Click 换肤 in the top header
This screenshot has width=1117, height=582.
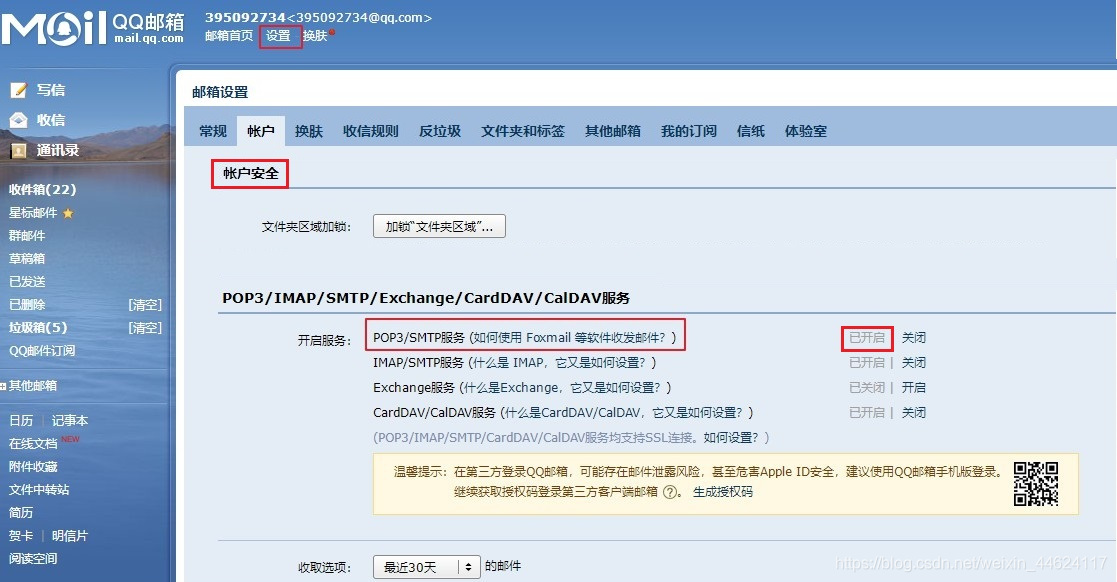pos(315,36)
